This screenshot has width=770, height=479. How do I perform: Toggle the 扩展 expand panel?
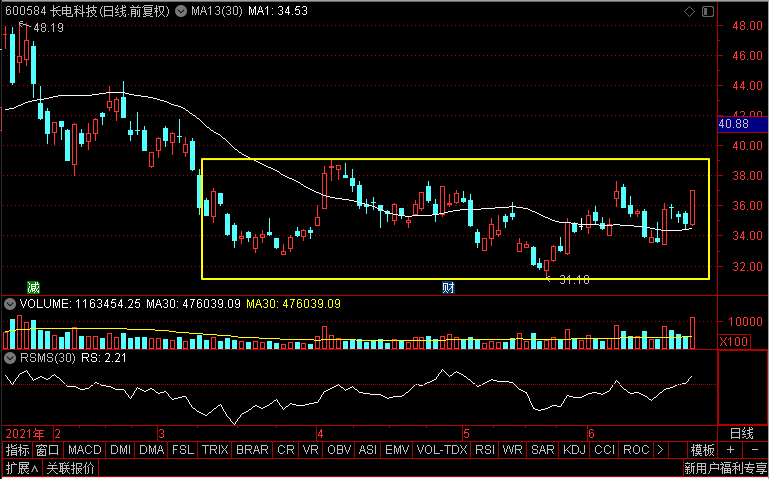pyautogui.click(x=20, y=468)
